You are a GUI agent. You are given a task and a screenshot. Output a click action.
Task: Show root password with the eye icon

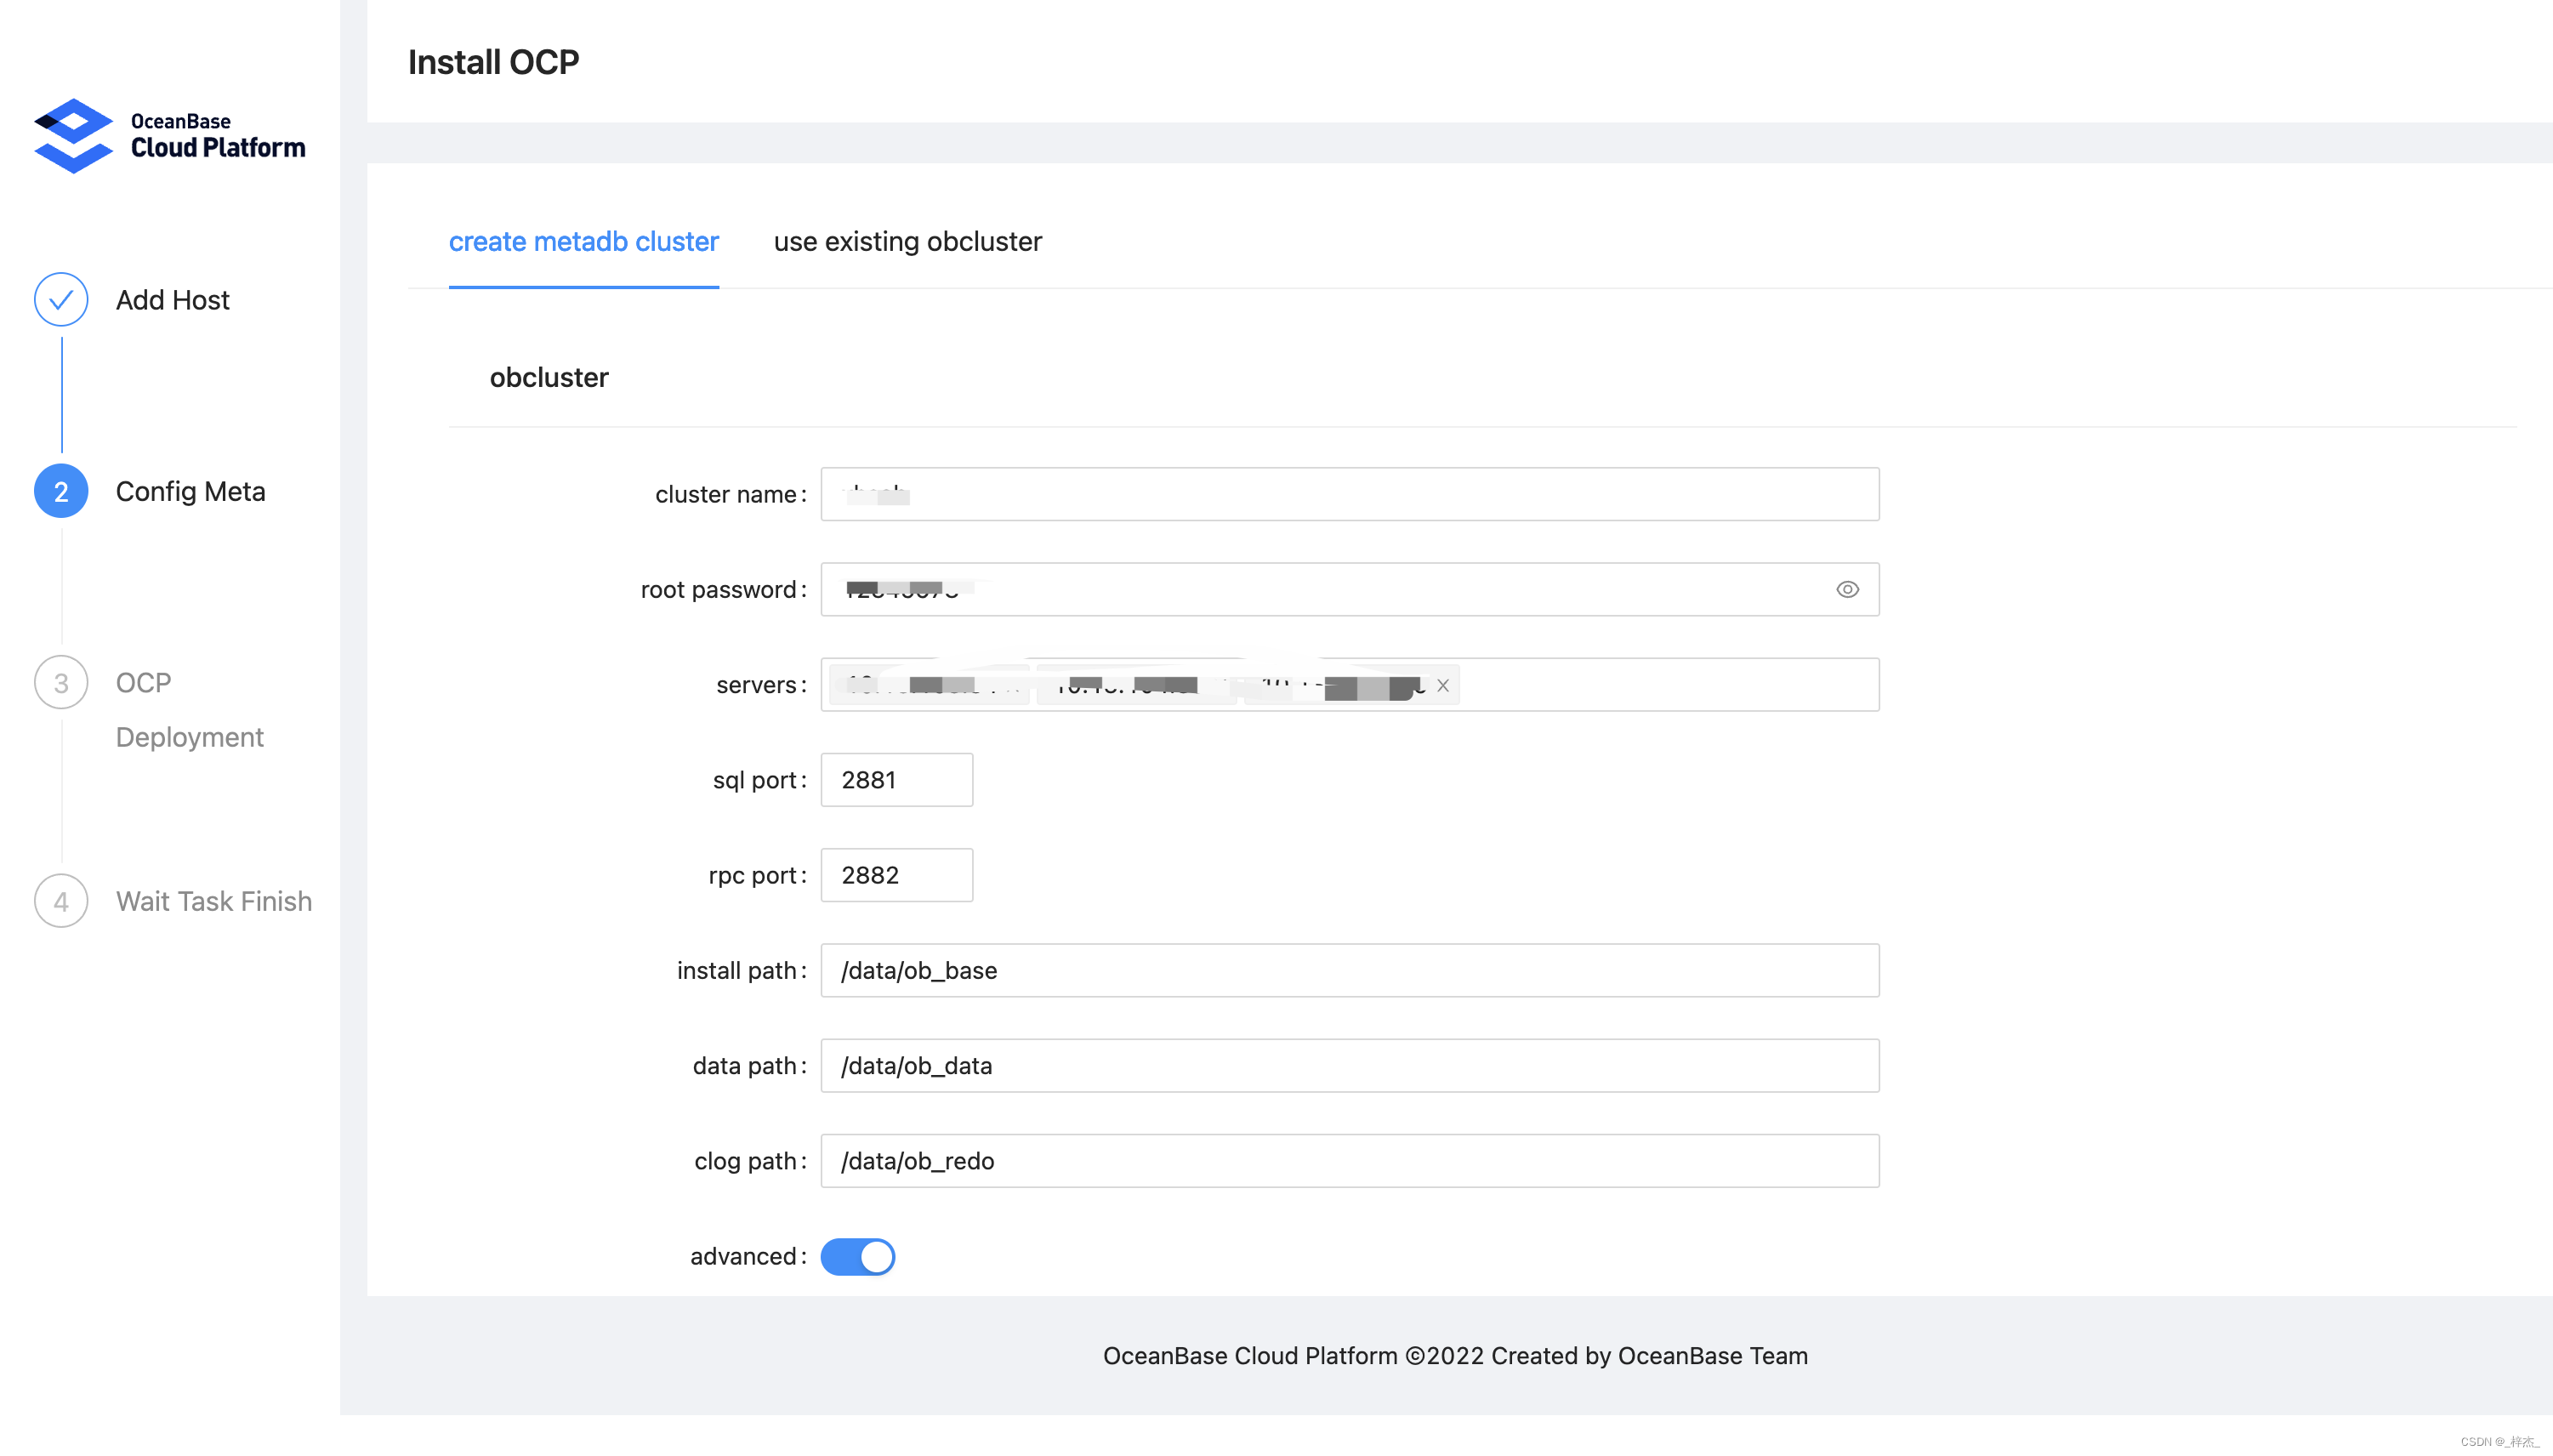[x=1847, y=590]
